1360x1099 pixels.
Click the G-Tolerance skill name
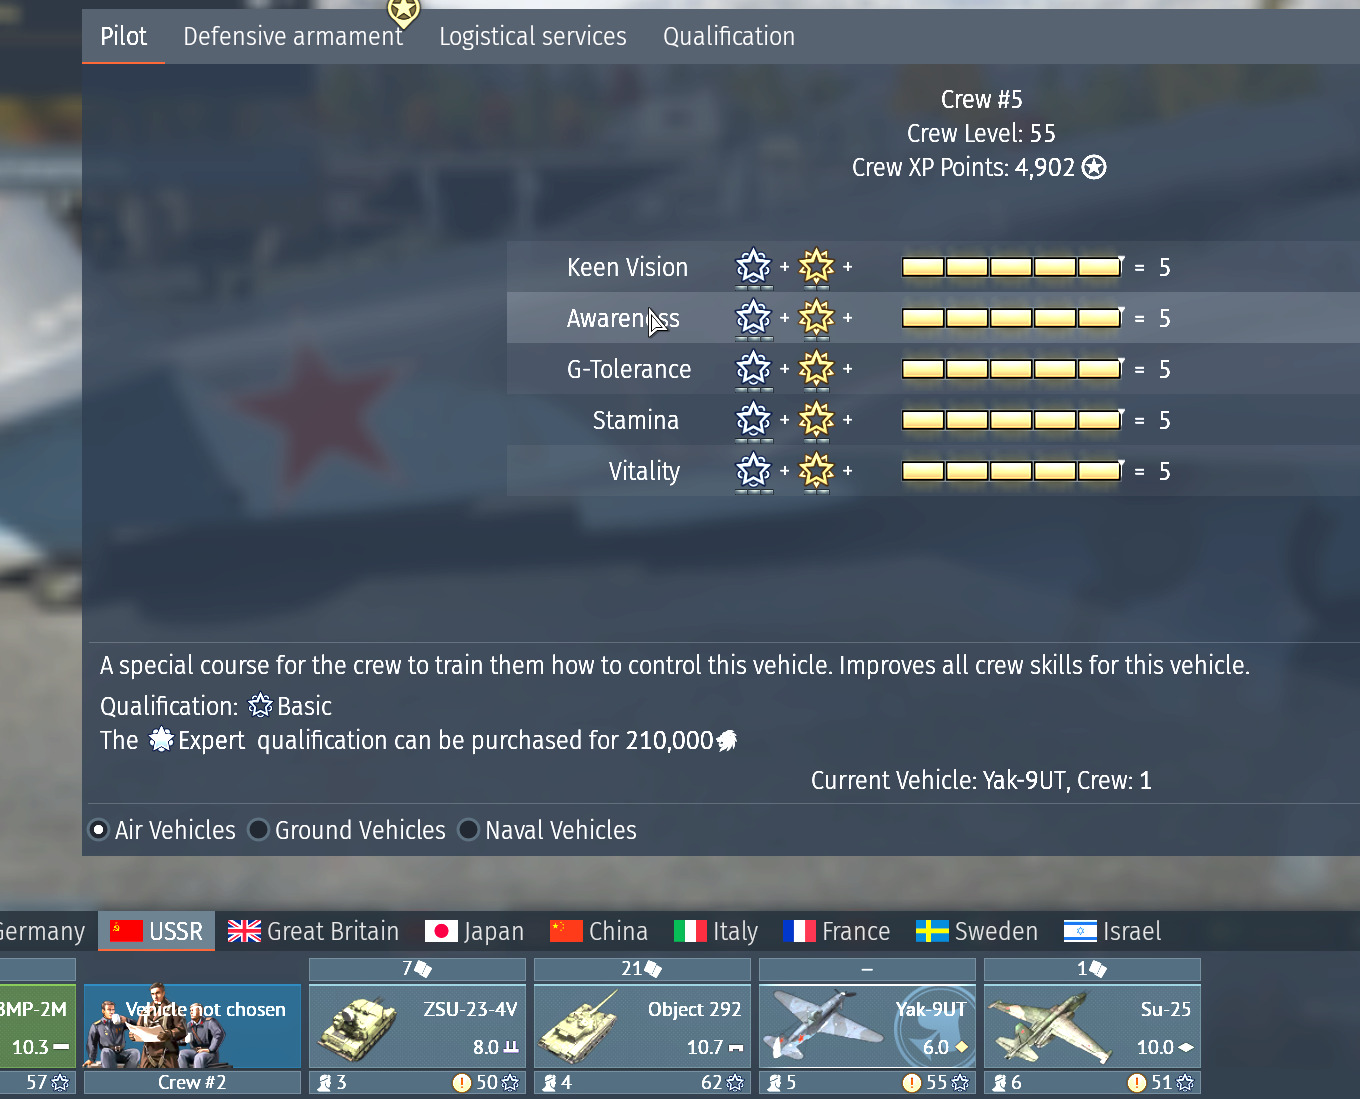(629, 369)
